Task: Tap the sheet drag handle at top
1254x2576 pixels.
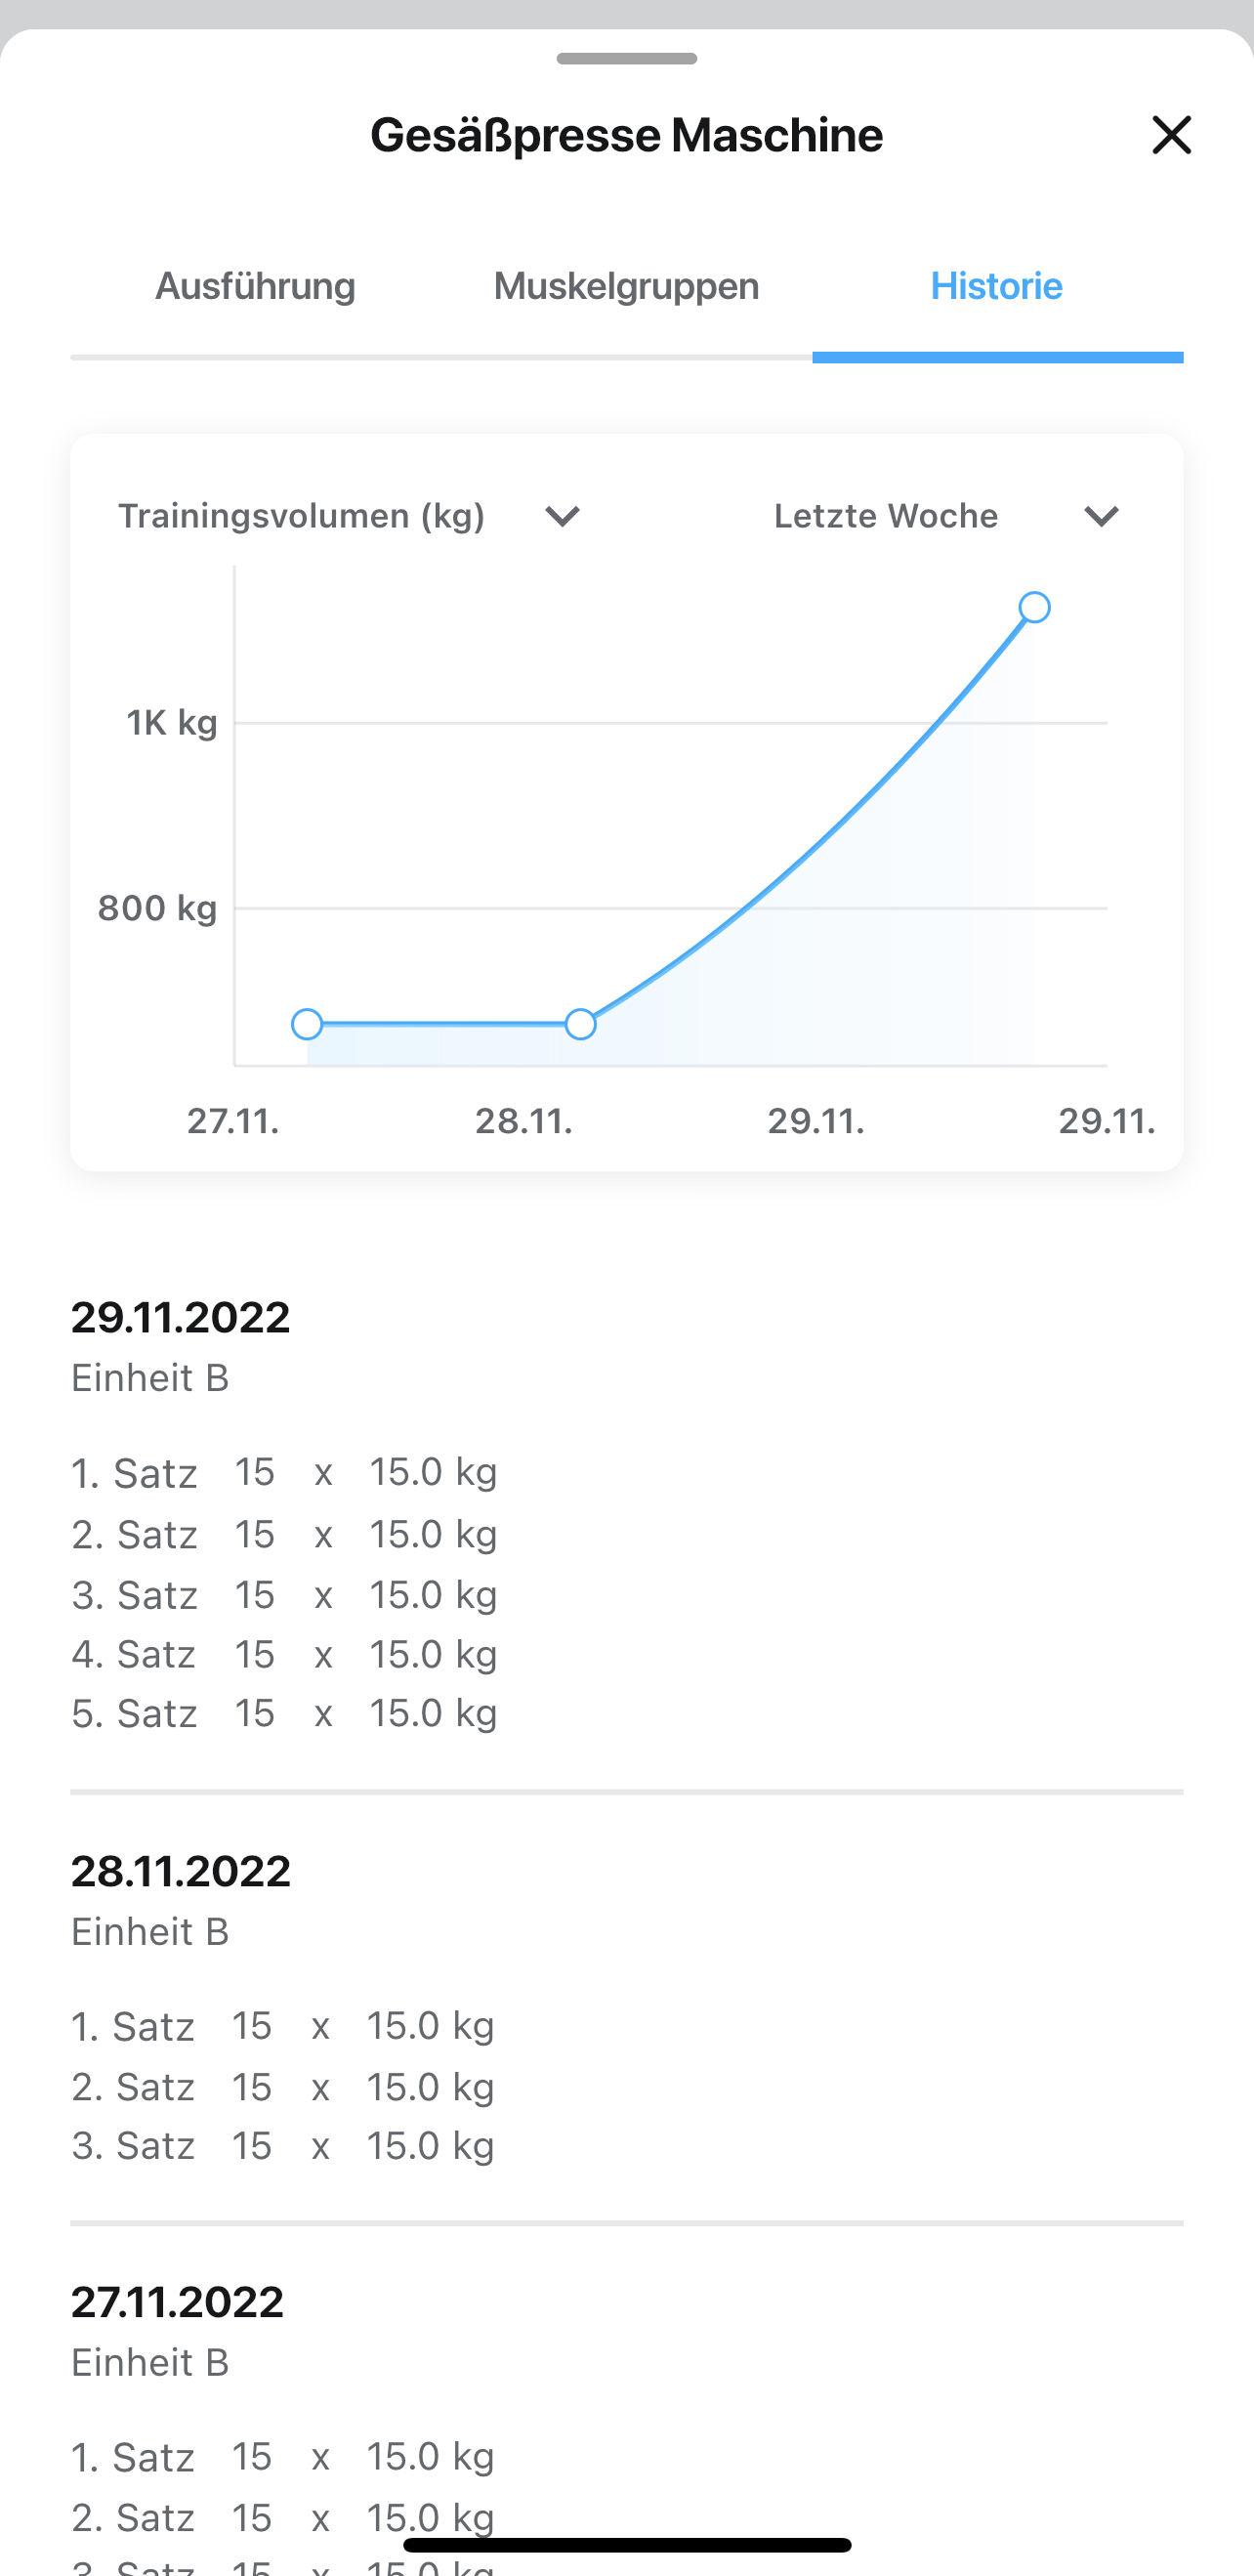Action: 627,59
